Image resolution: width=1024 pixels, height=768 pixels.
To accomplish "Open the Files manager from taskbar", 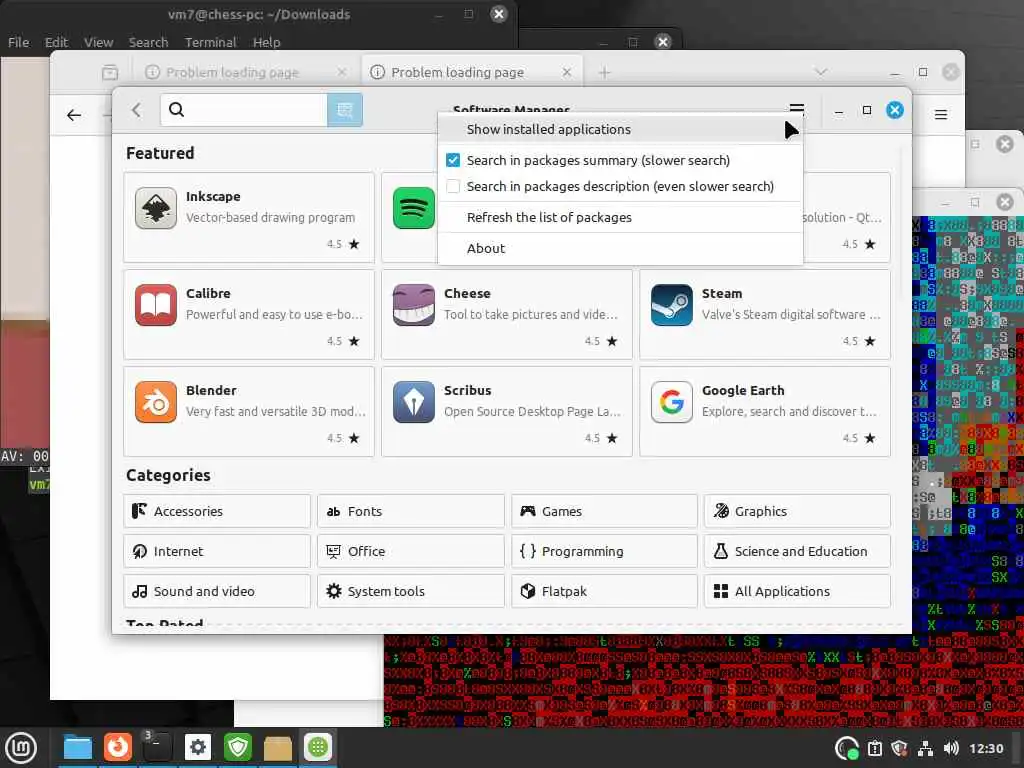I will coord(77,747).
